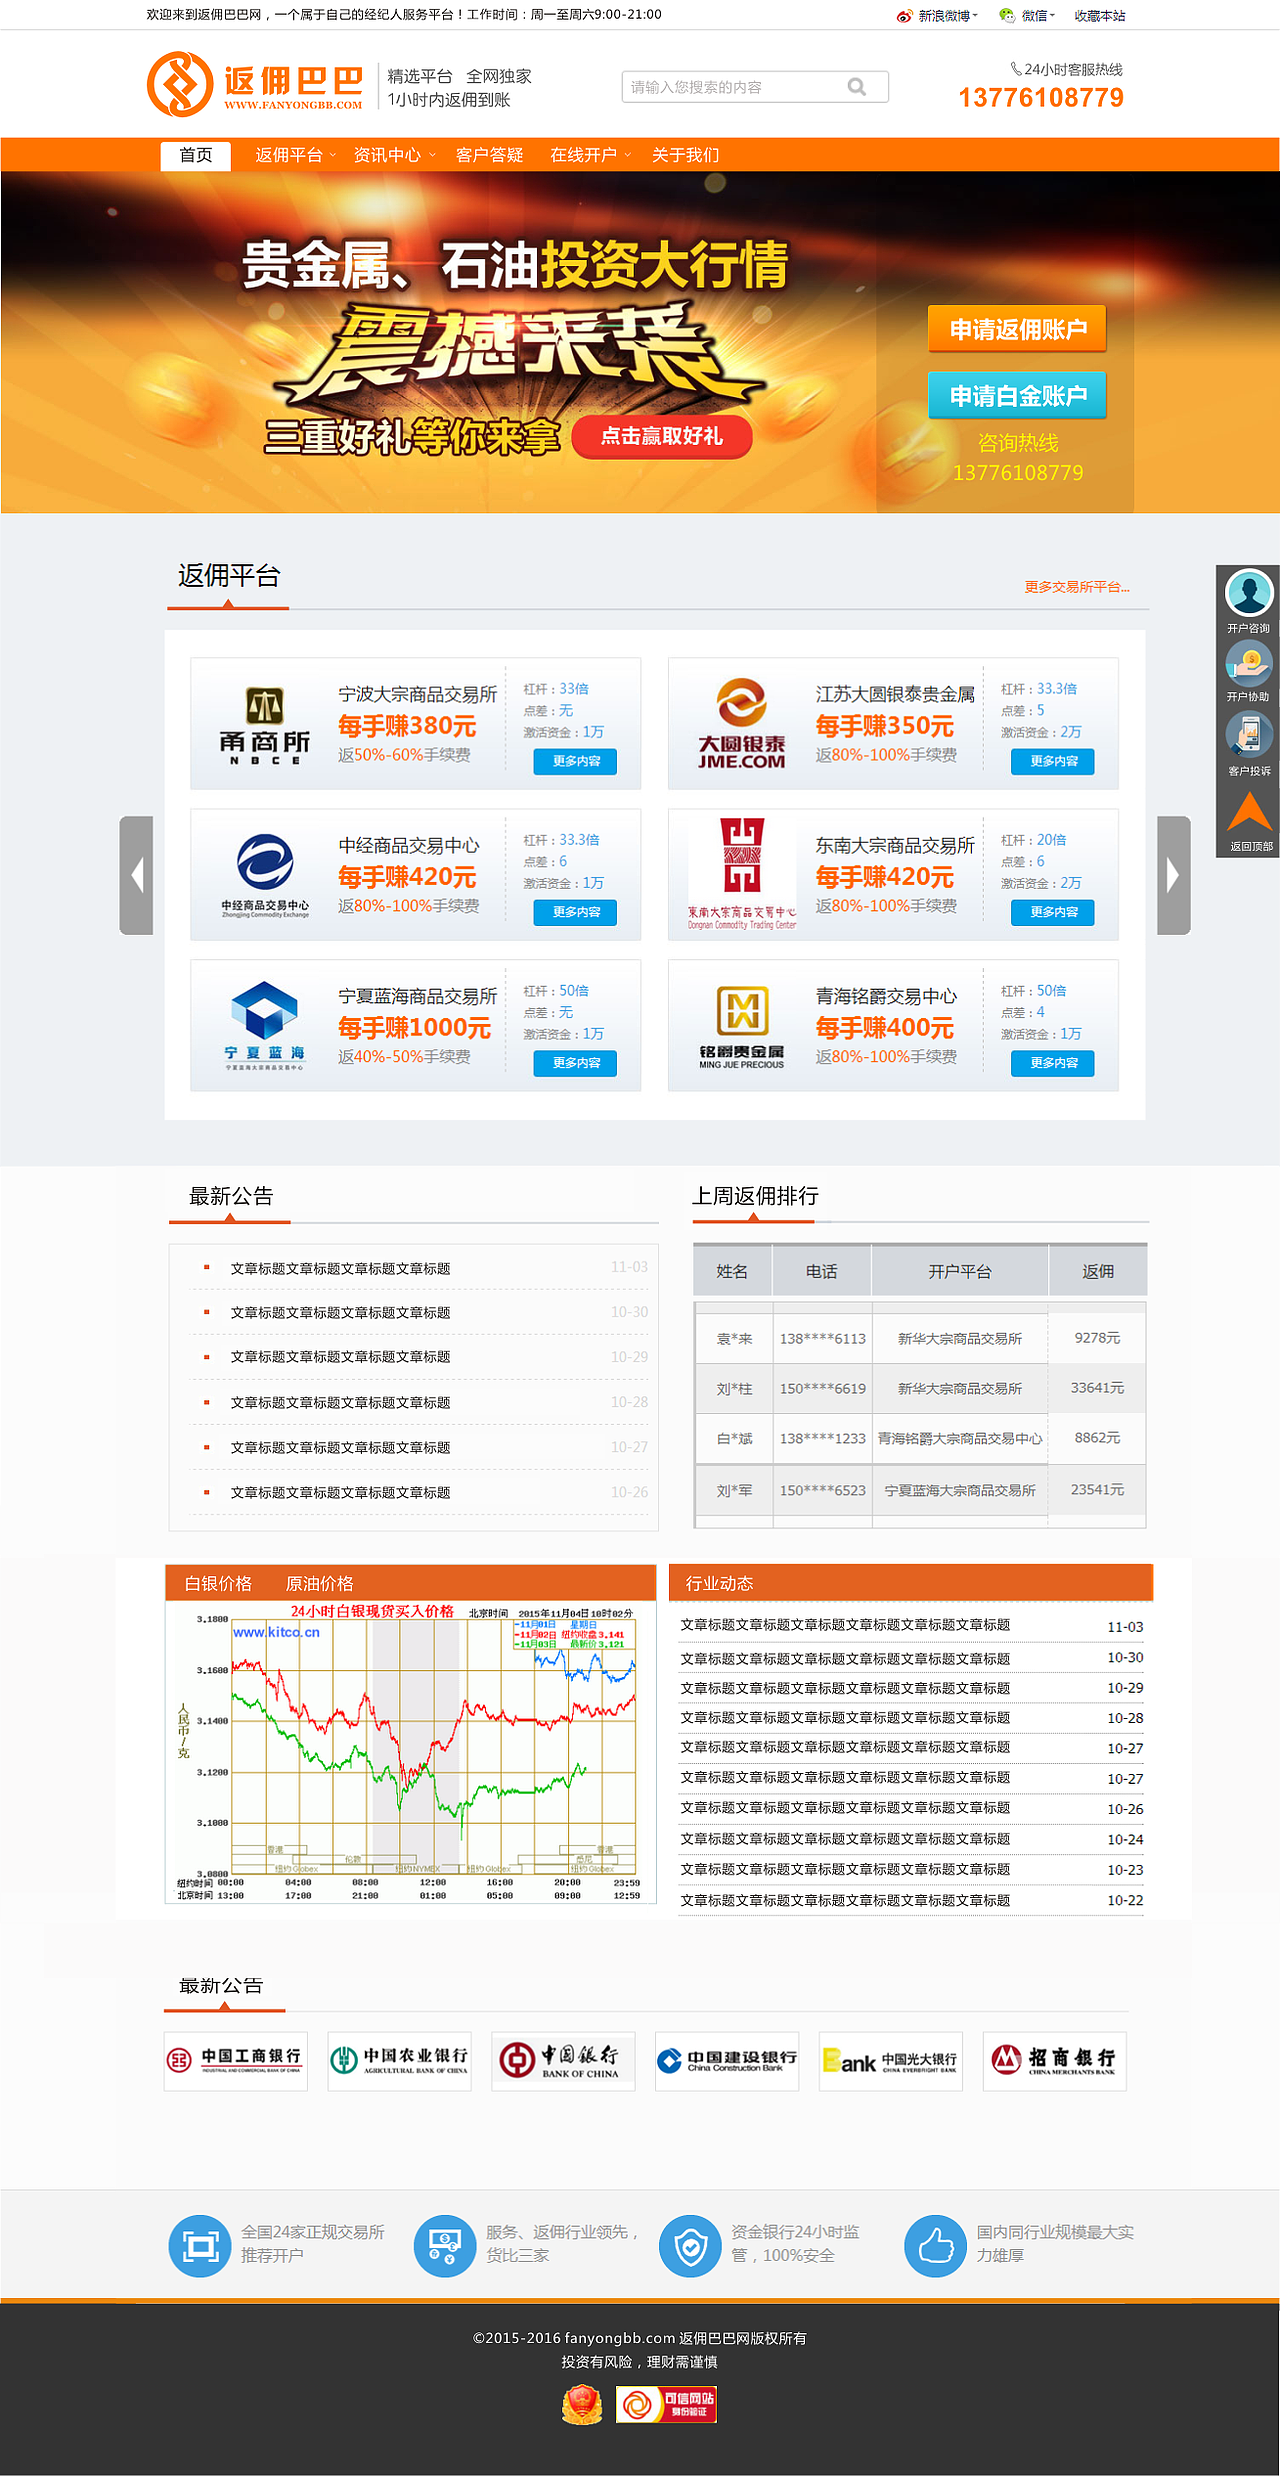Click the 开户平台 column header
Image resolution: width=1280 pixels, height=2476 pixels.
point(960,1271)
